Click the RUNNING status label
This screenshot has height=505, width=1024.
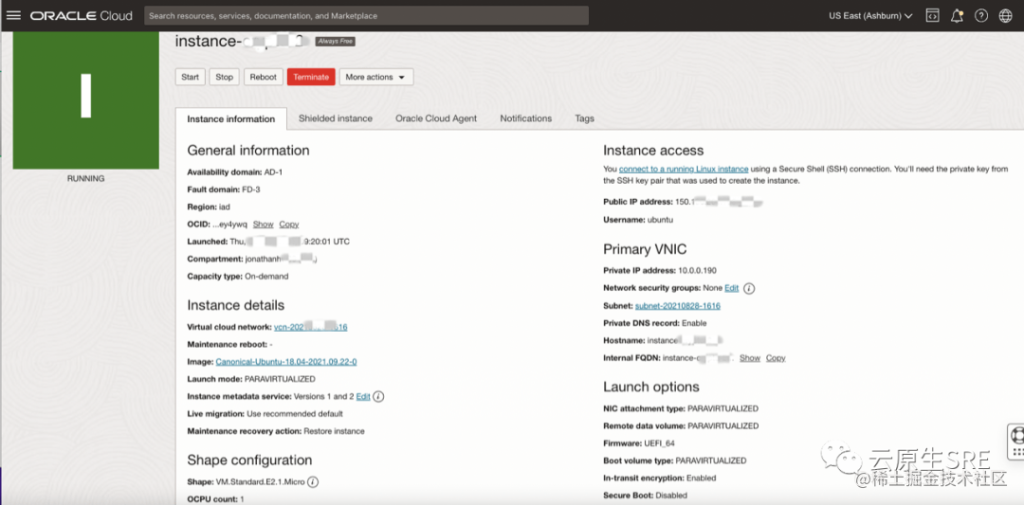(x=86, y=178)
